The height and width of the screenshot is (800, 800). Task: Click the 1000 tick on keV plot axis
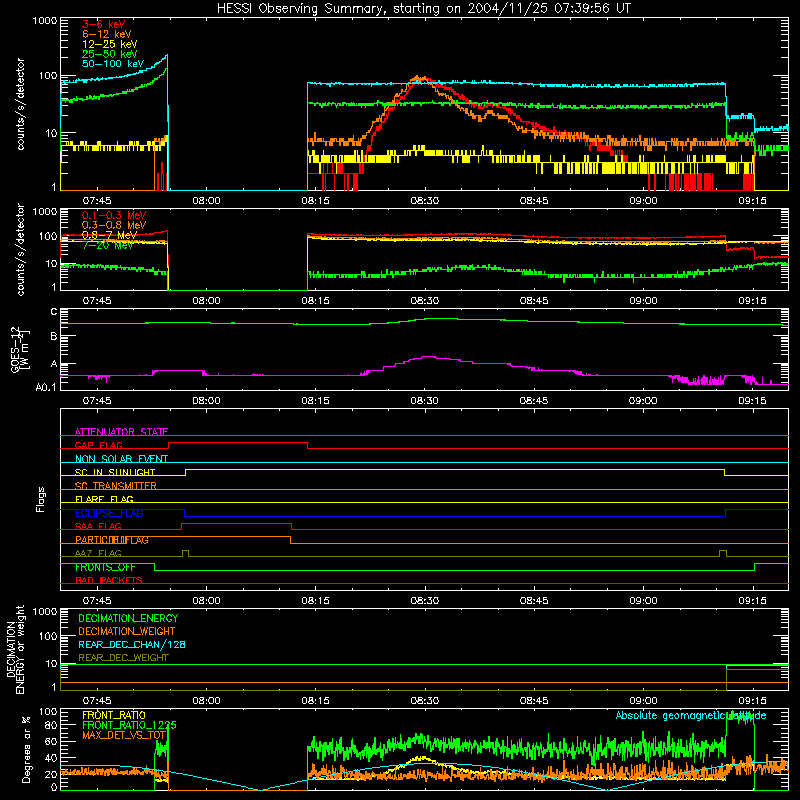[45, 21]
